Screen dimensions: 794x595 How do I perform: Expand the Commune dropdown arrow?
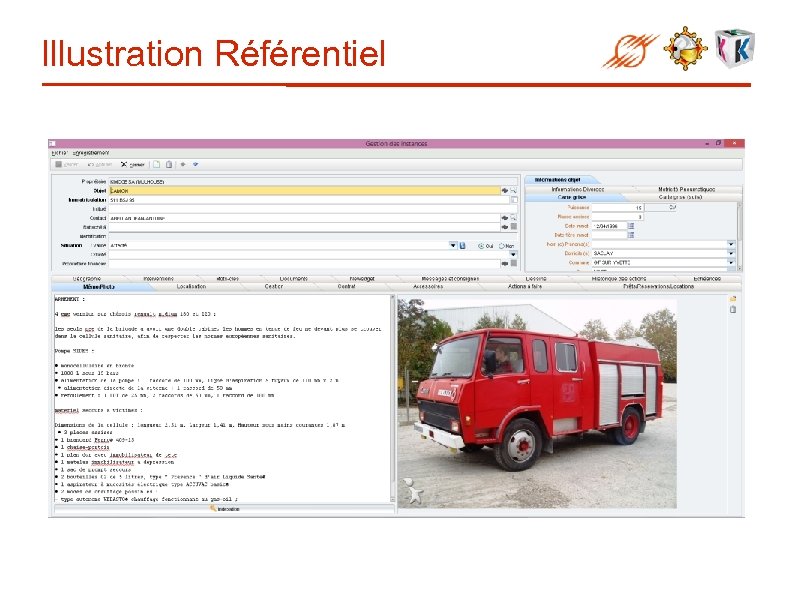pyautogui.click(x=731, y=262)
